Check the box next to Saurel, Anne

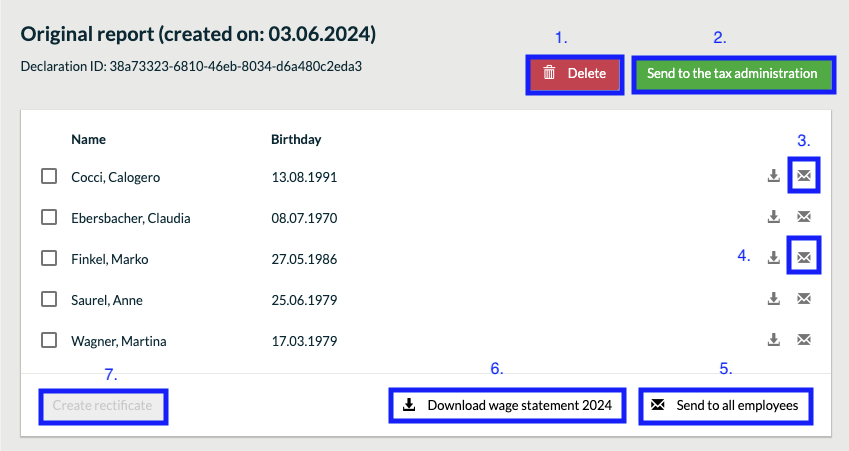(49, 299)
